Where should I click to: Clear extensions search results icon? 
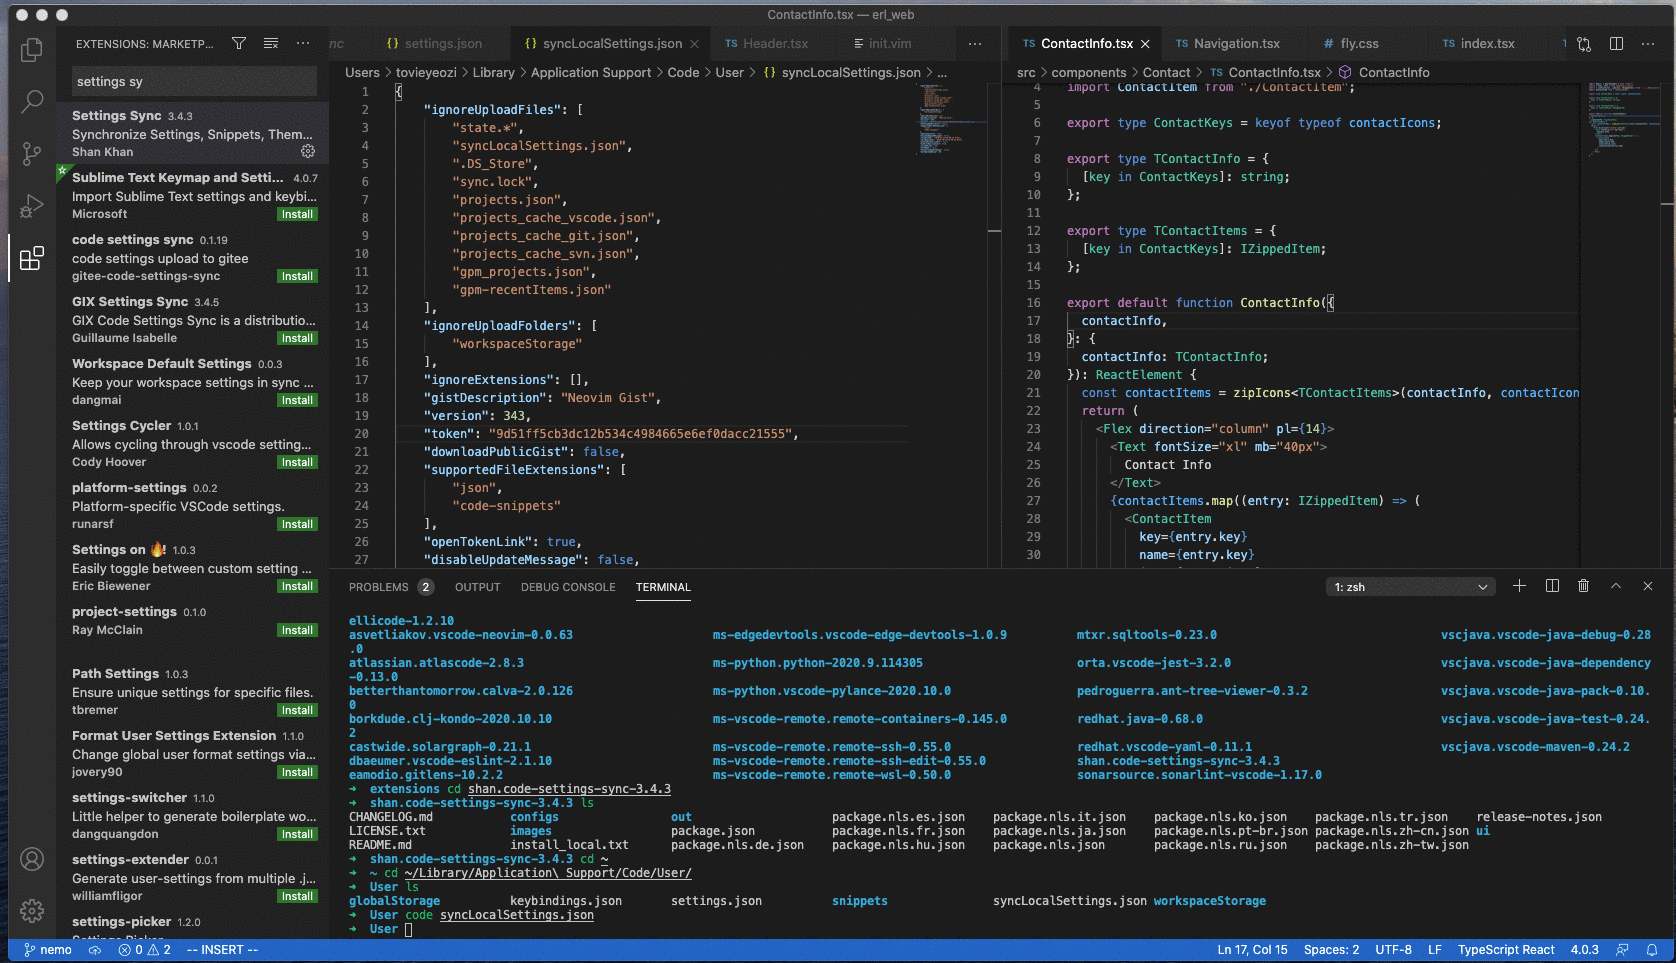pos(270,43)
